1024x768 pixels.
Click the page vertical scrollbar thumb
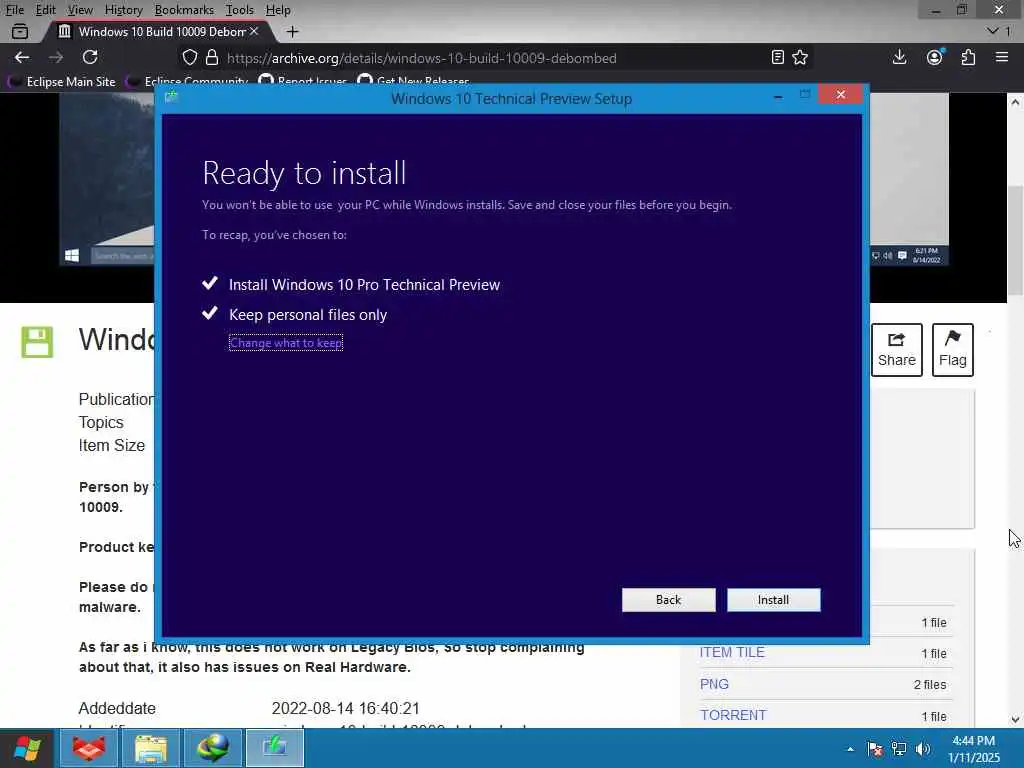(1015, 239)
